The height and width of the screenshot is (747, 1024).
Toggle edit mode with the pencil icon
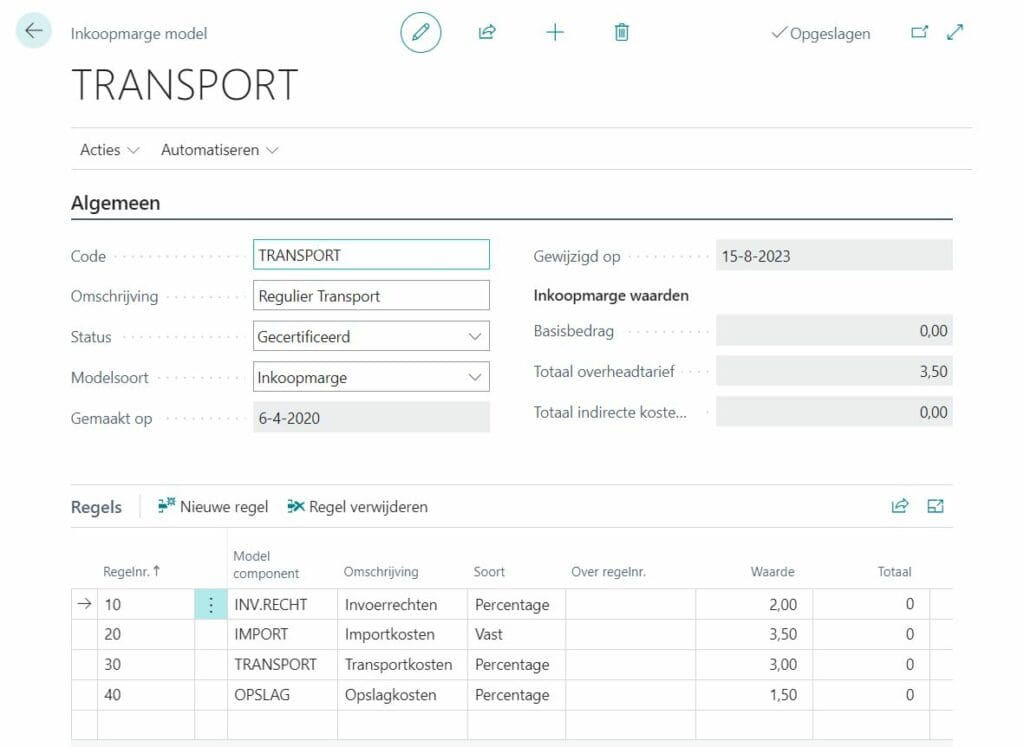(x=420, y=32)
